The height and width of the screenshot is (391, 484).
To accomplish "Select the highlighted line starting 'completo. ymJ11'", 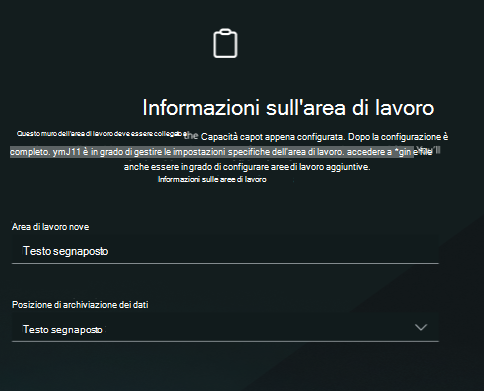I will click(x=212, y=152).
